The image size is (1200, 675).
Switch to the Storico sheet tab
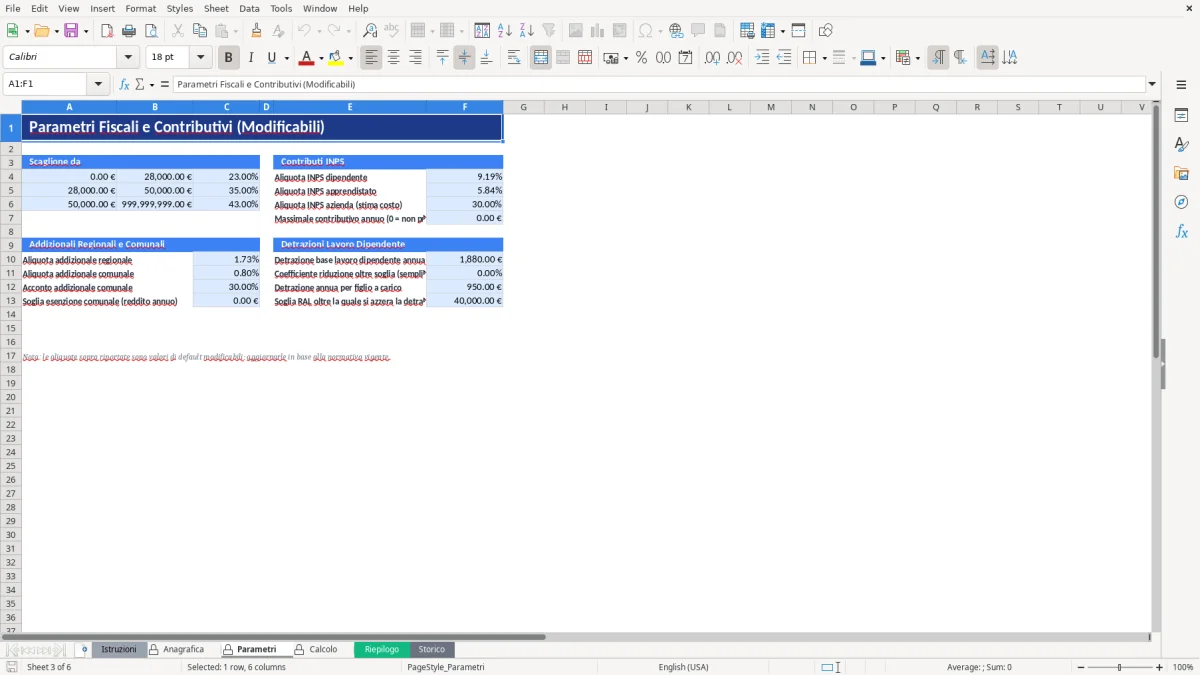point(431,649)
